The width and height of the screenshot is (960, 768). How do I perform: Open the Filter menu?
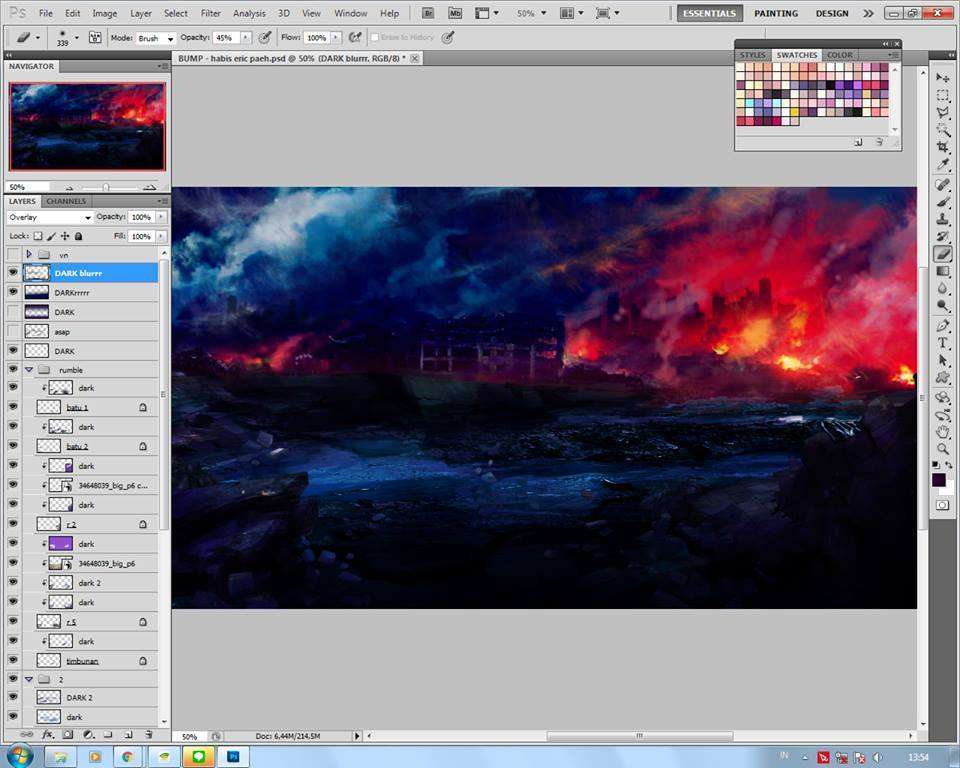(x=210, y=14)
